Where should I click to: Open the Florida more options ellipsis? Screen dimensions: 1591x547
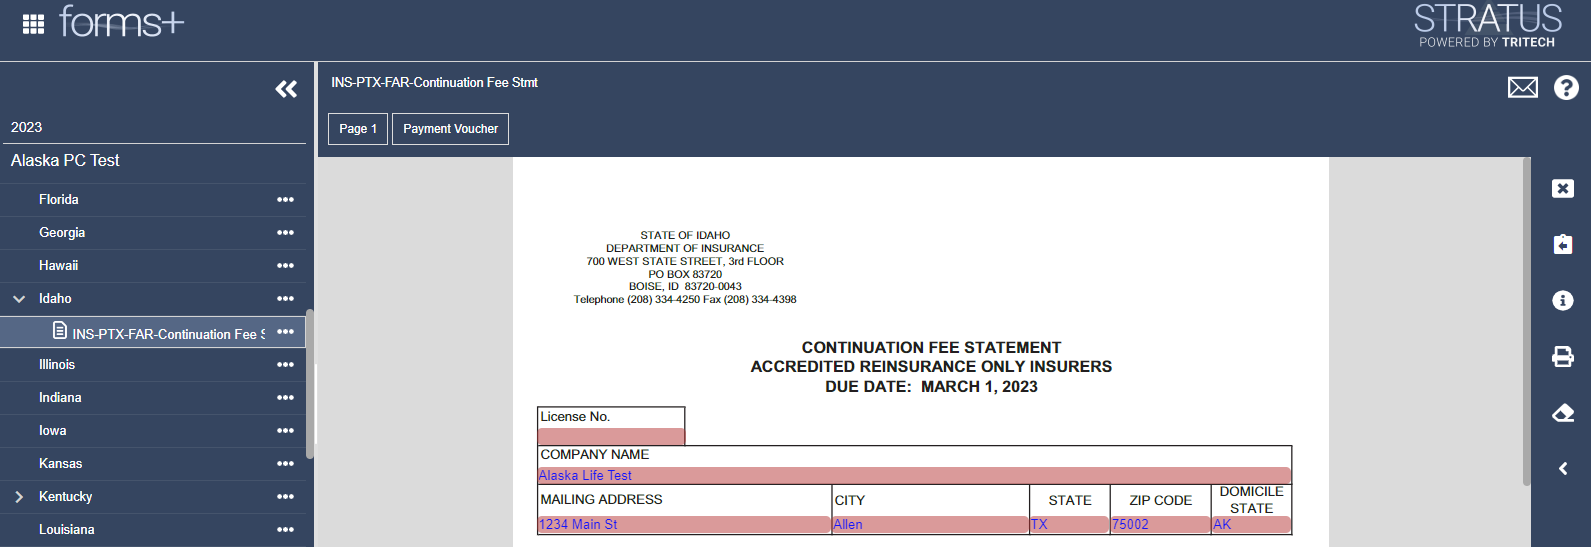coord(285,200)
